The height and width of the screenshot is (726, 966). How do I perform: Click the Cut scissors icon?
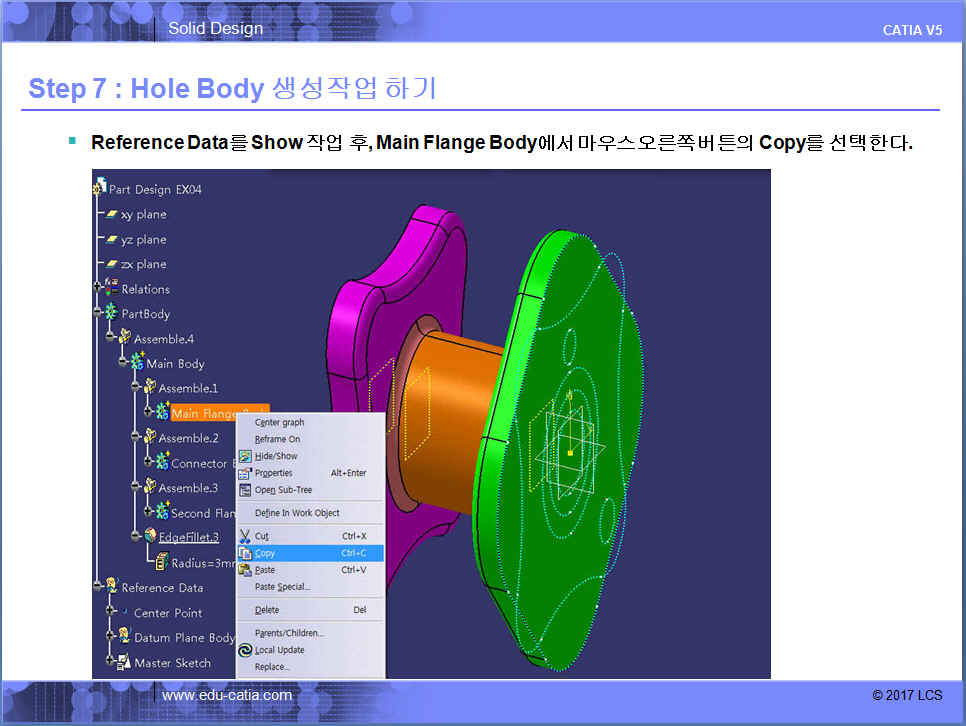coord(245,537)
